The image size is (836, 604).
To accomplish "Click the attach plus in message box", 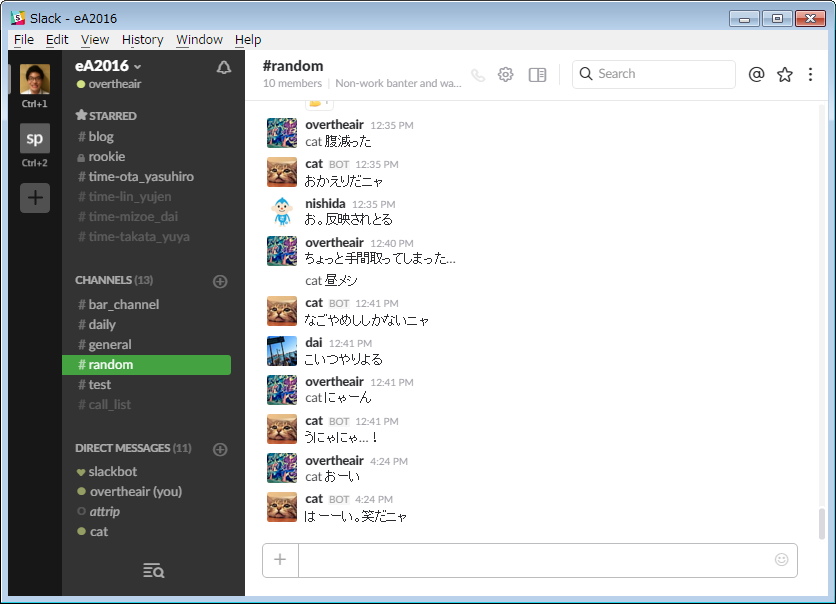I will pyautogui.click(x=280, y=560).
